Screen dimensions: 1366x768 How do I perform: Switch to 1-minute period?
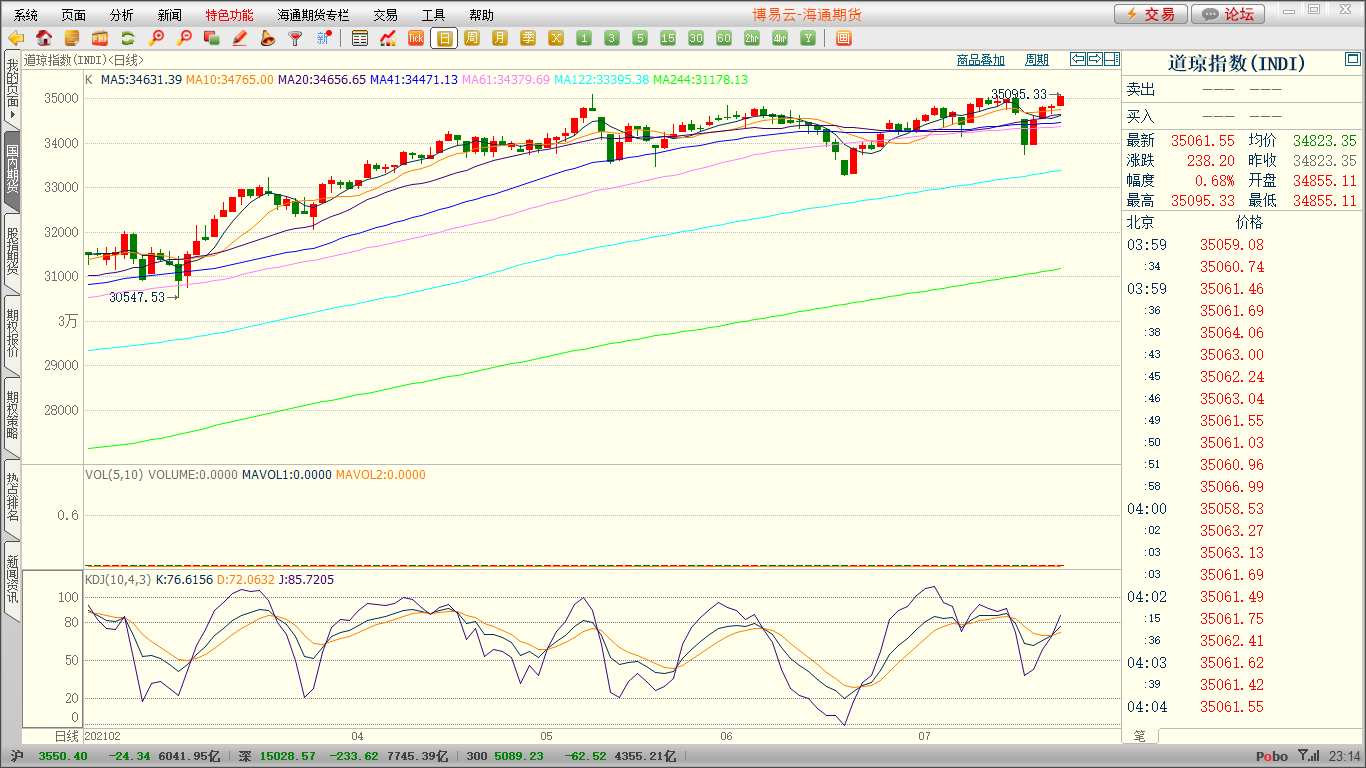pos(584,39)
